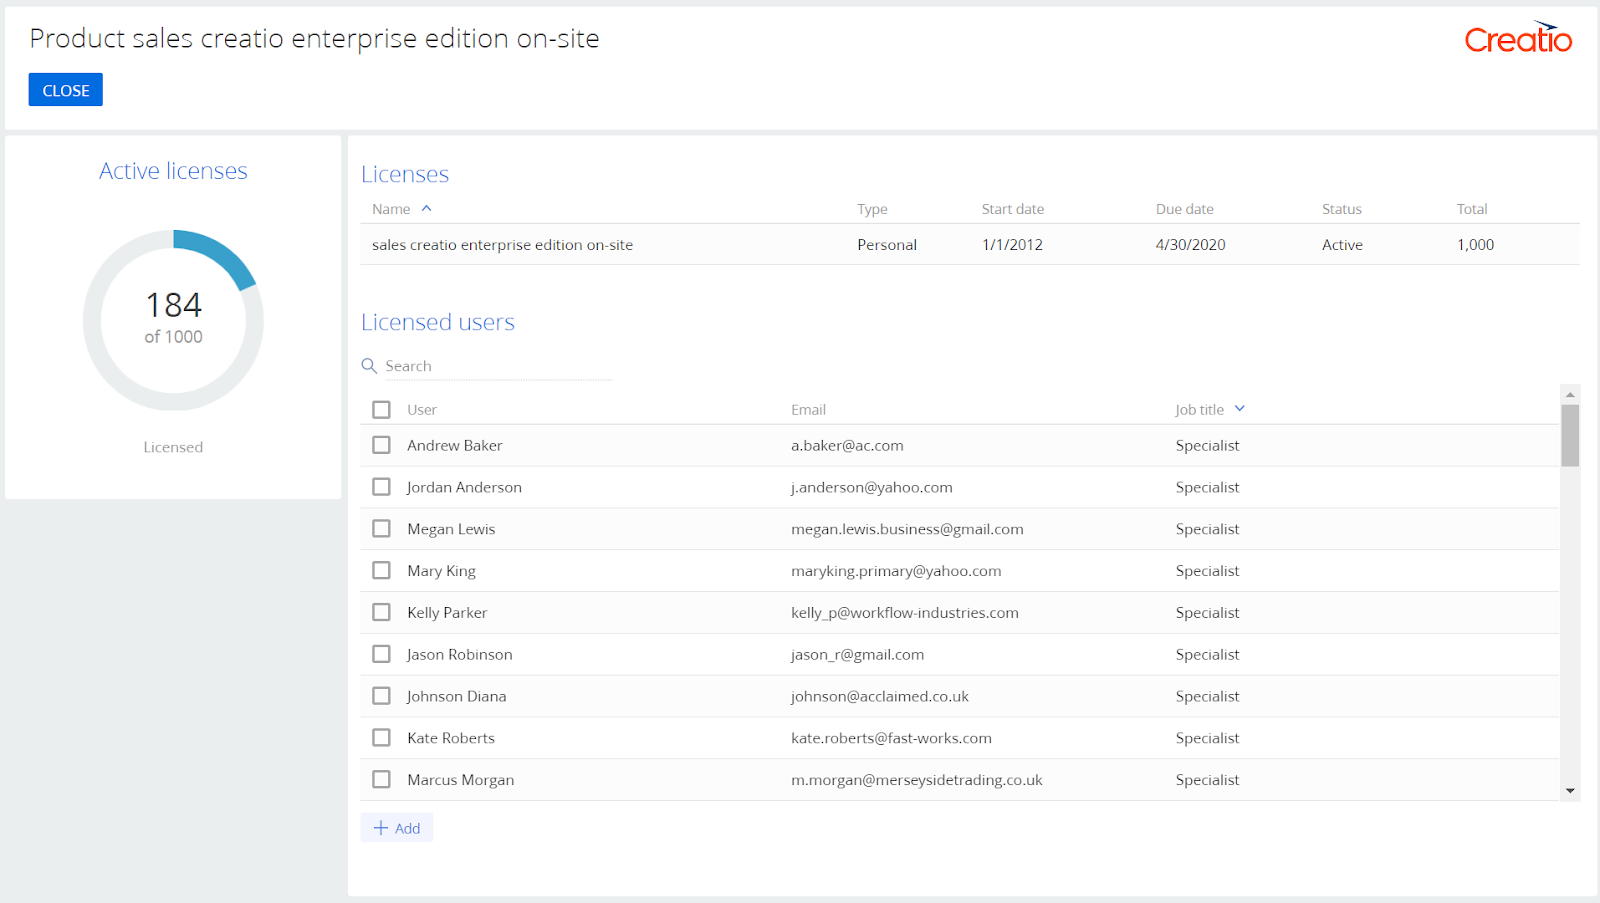1600x903 pixels.
Task: Tick the checkbox for Jason Robinson
Action: [x=381, y=654]
